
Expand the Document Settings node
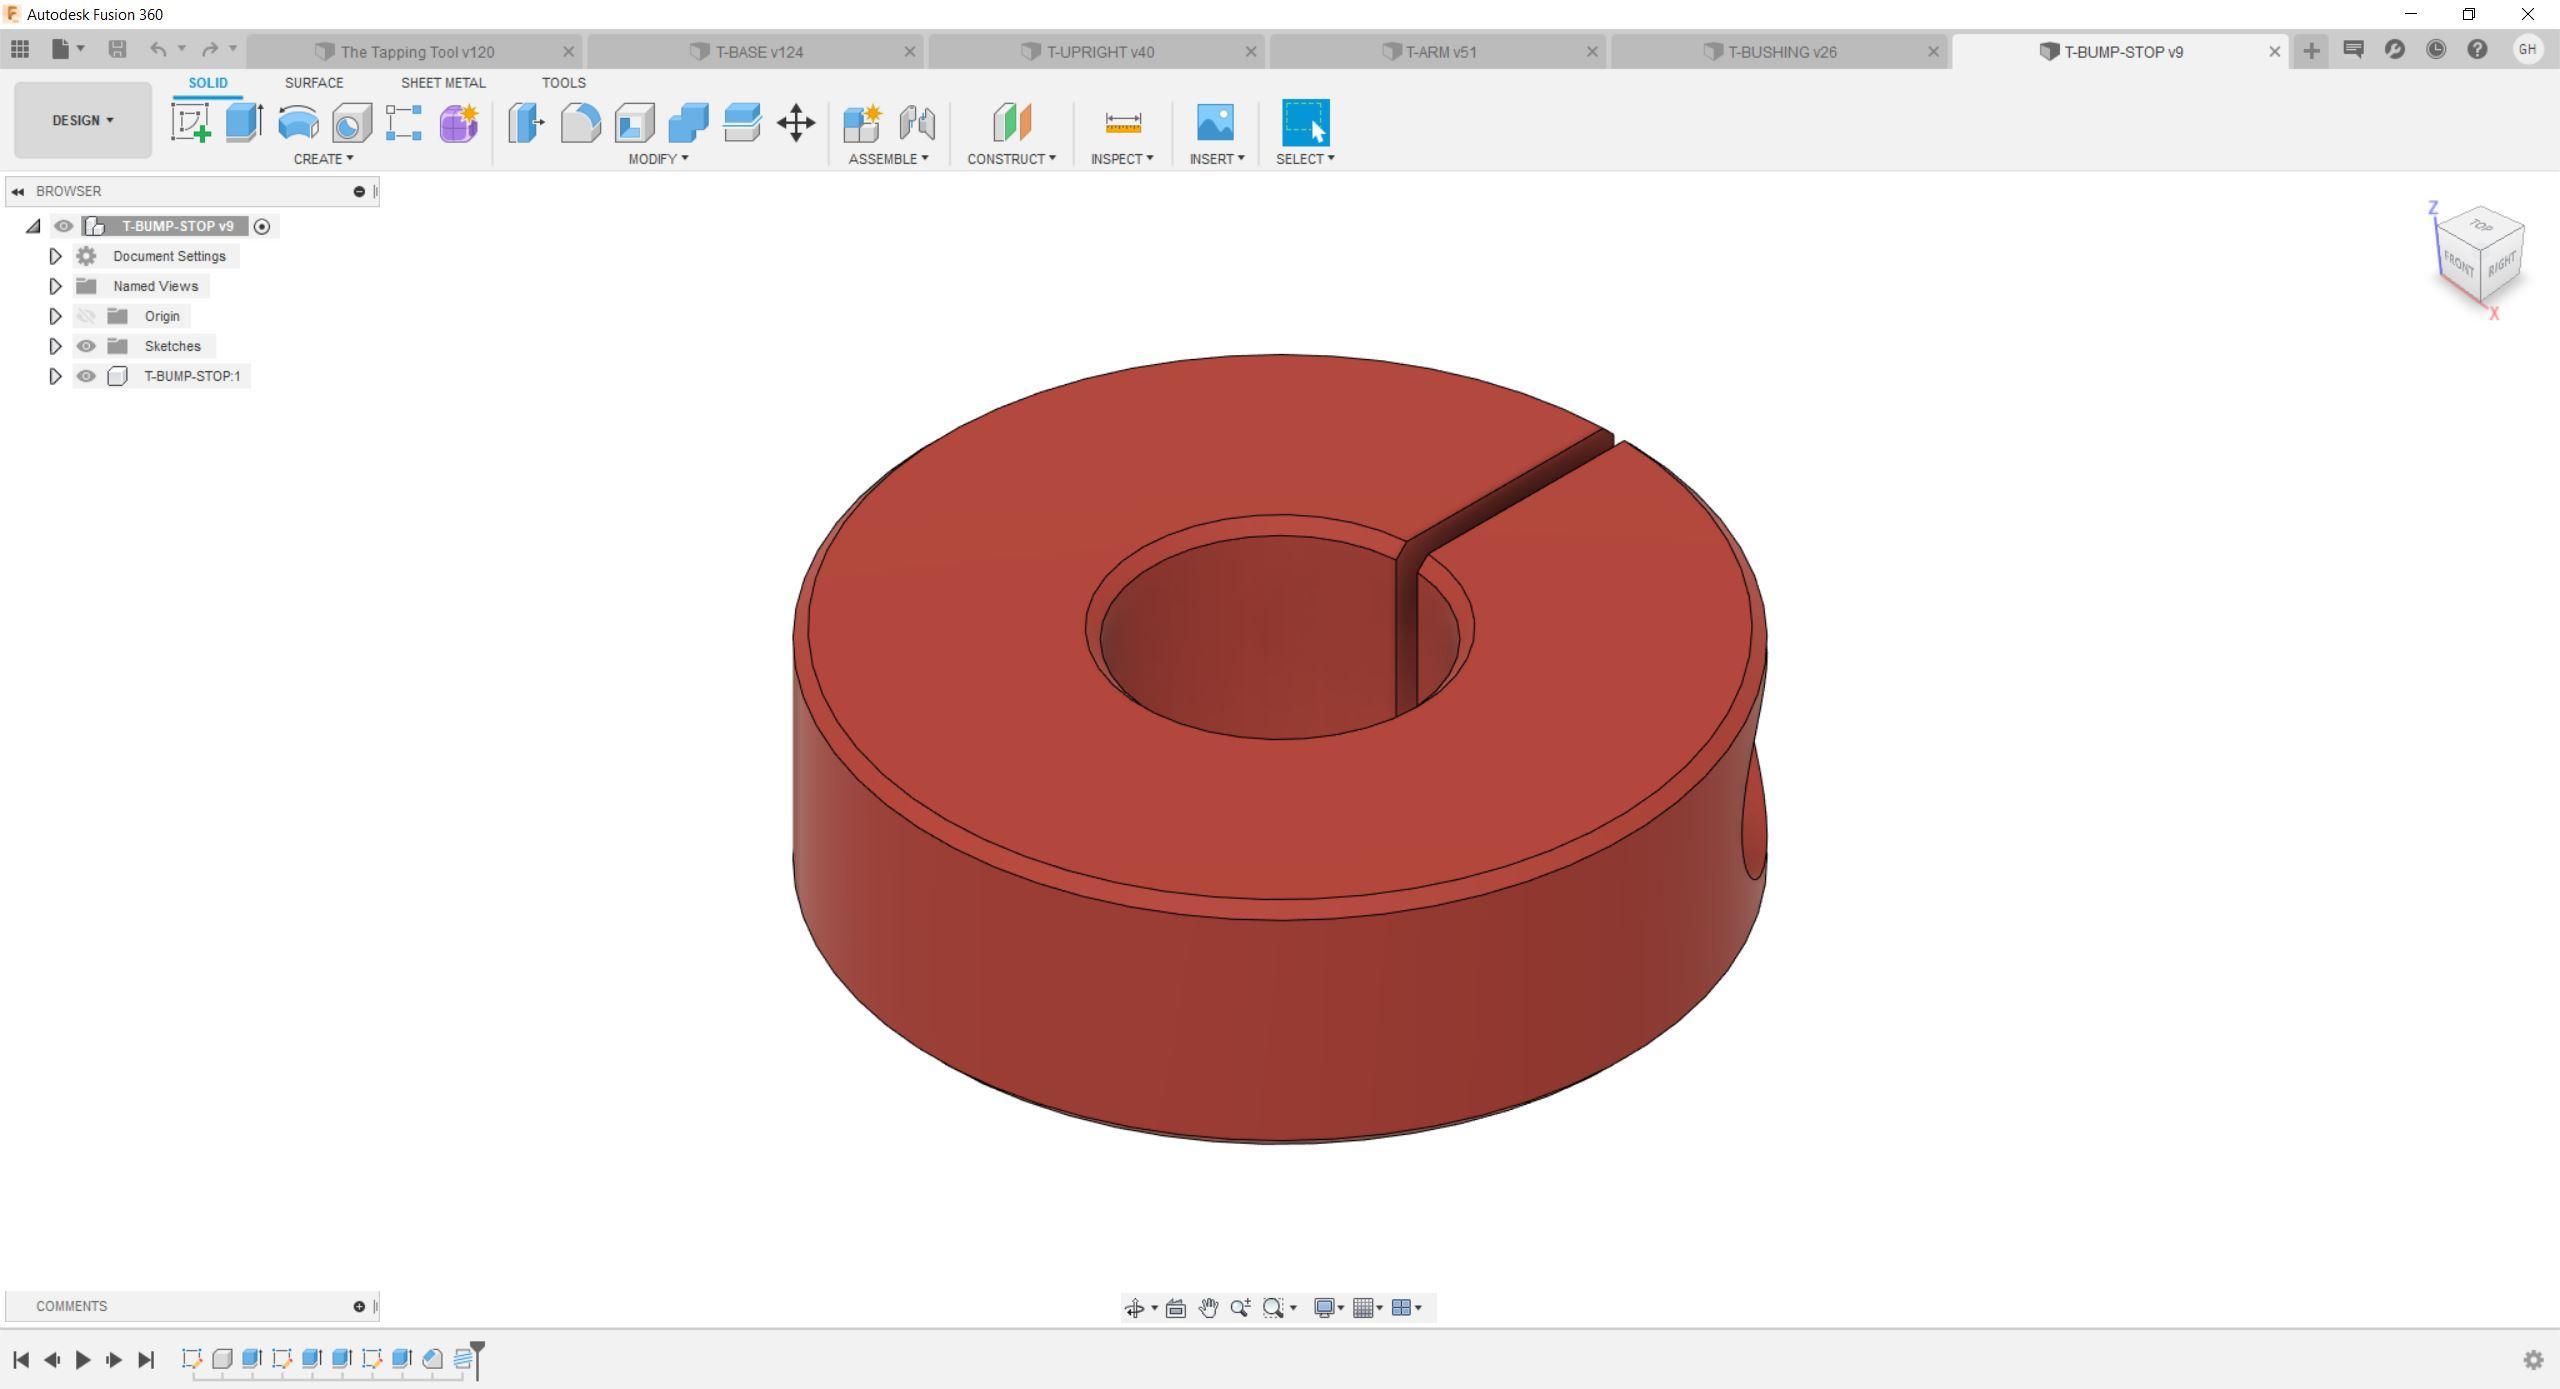click(55, 256)
